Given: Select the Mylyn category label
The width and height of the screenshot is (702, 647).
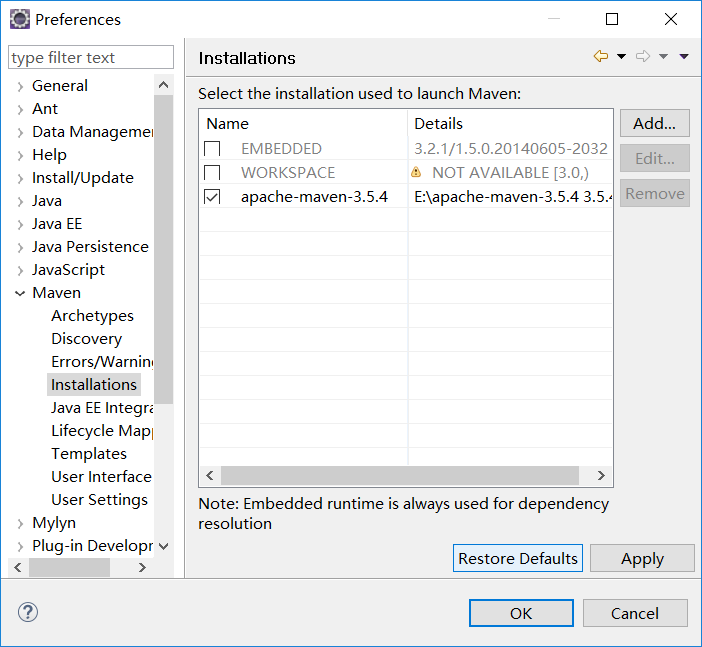Looking at the screenshot, I should point(54,523).
